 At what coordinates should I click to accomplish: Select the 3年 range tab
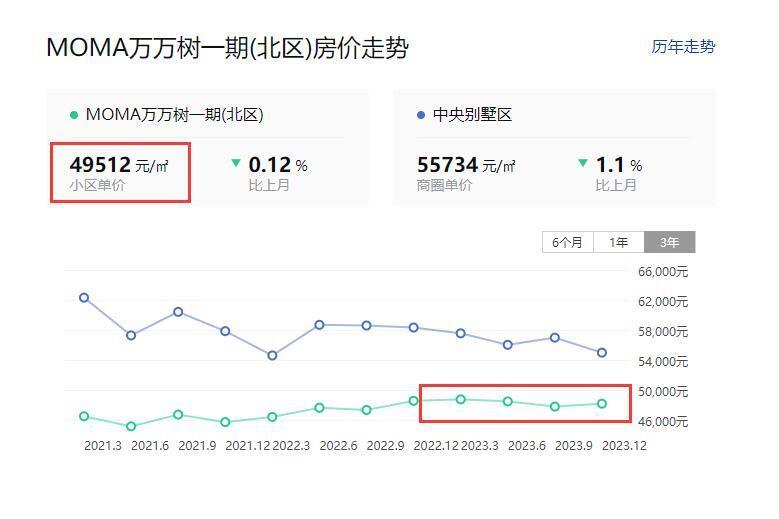click(x=670, y=242)
